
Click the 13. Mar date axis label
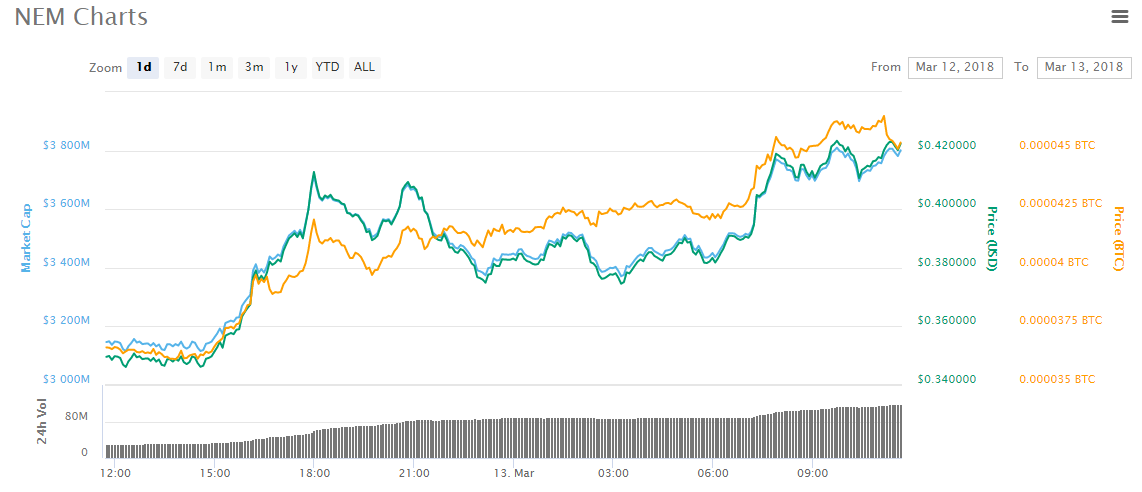point(513,473)
